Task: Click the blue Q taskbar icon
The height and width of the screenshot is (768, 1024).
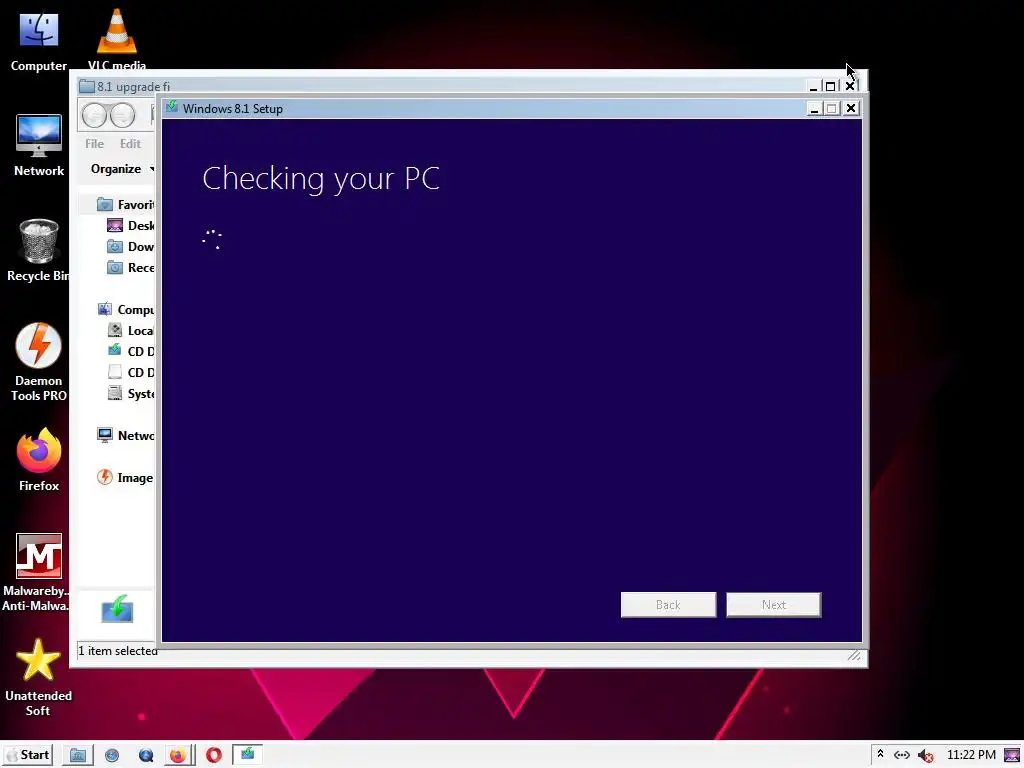Action: pyautogui.click(x=146, y=756)
